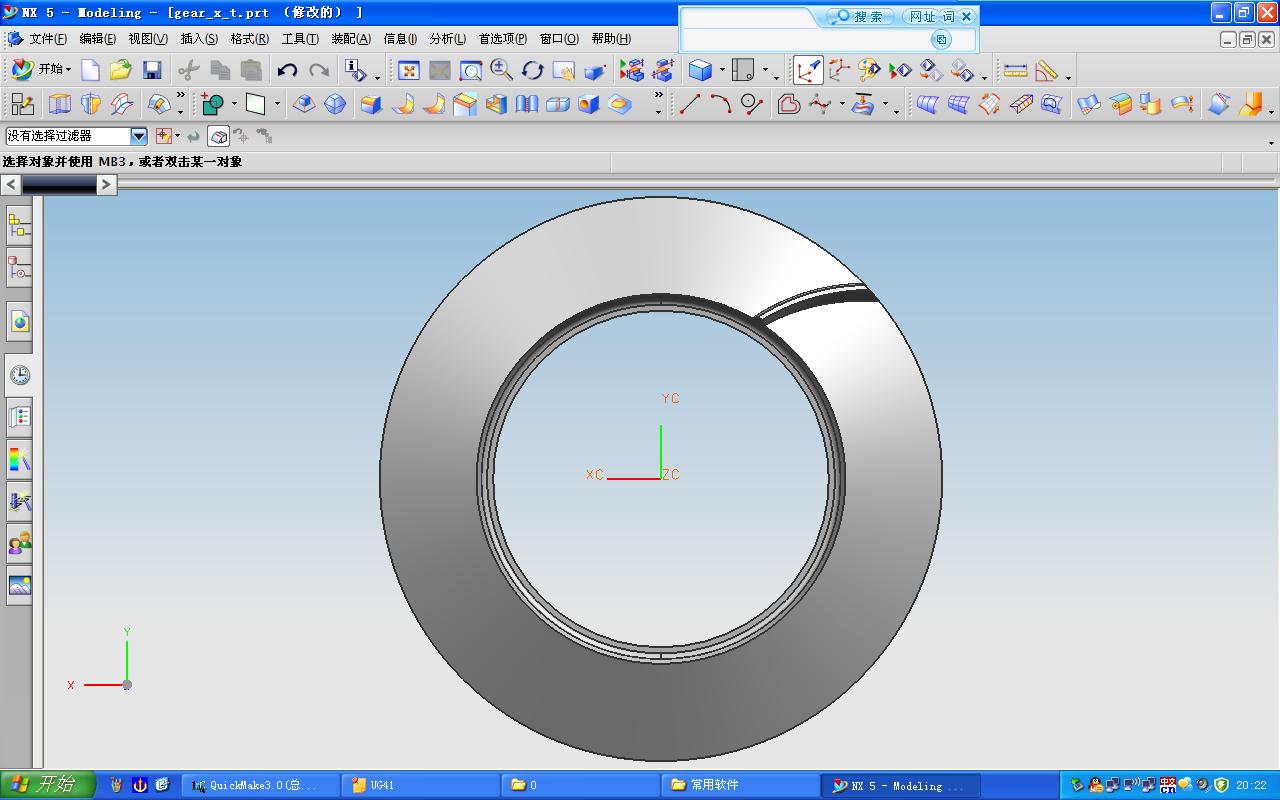This screenshot has width=1280, height=800.
Task: Click the Measure angle icon
Action: (x=1047, y=70)
